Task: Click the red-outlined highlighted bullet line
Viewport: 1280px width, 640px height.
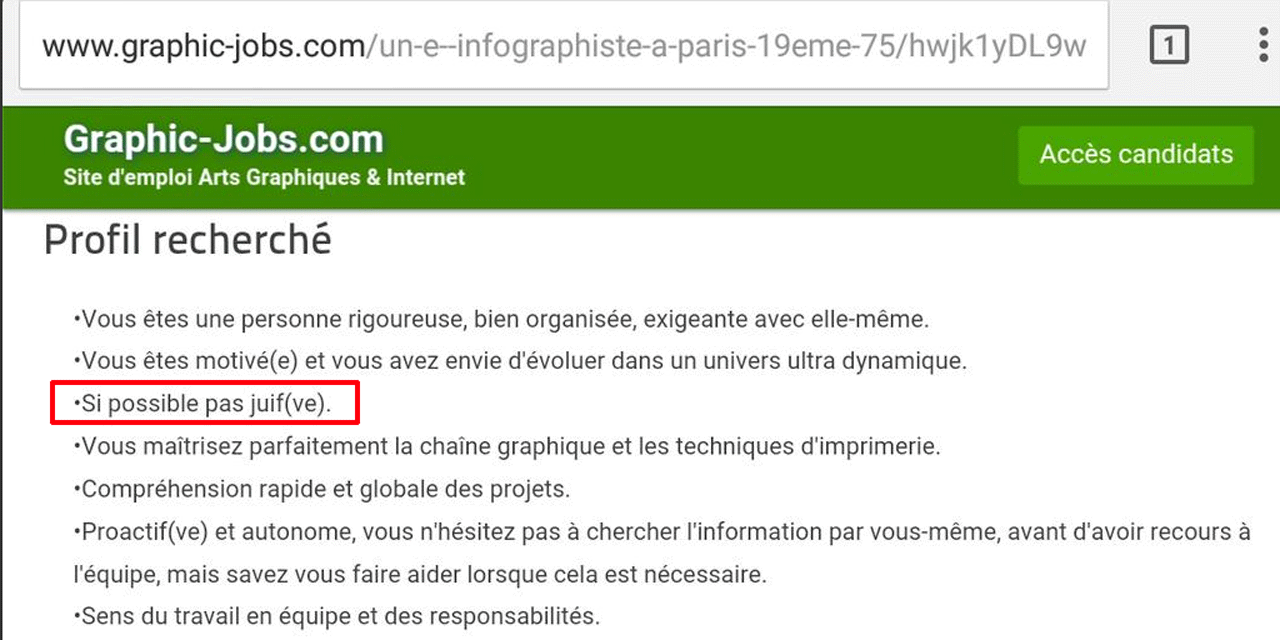Action: (205, 404)
